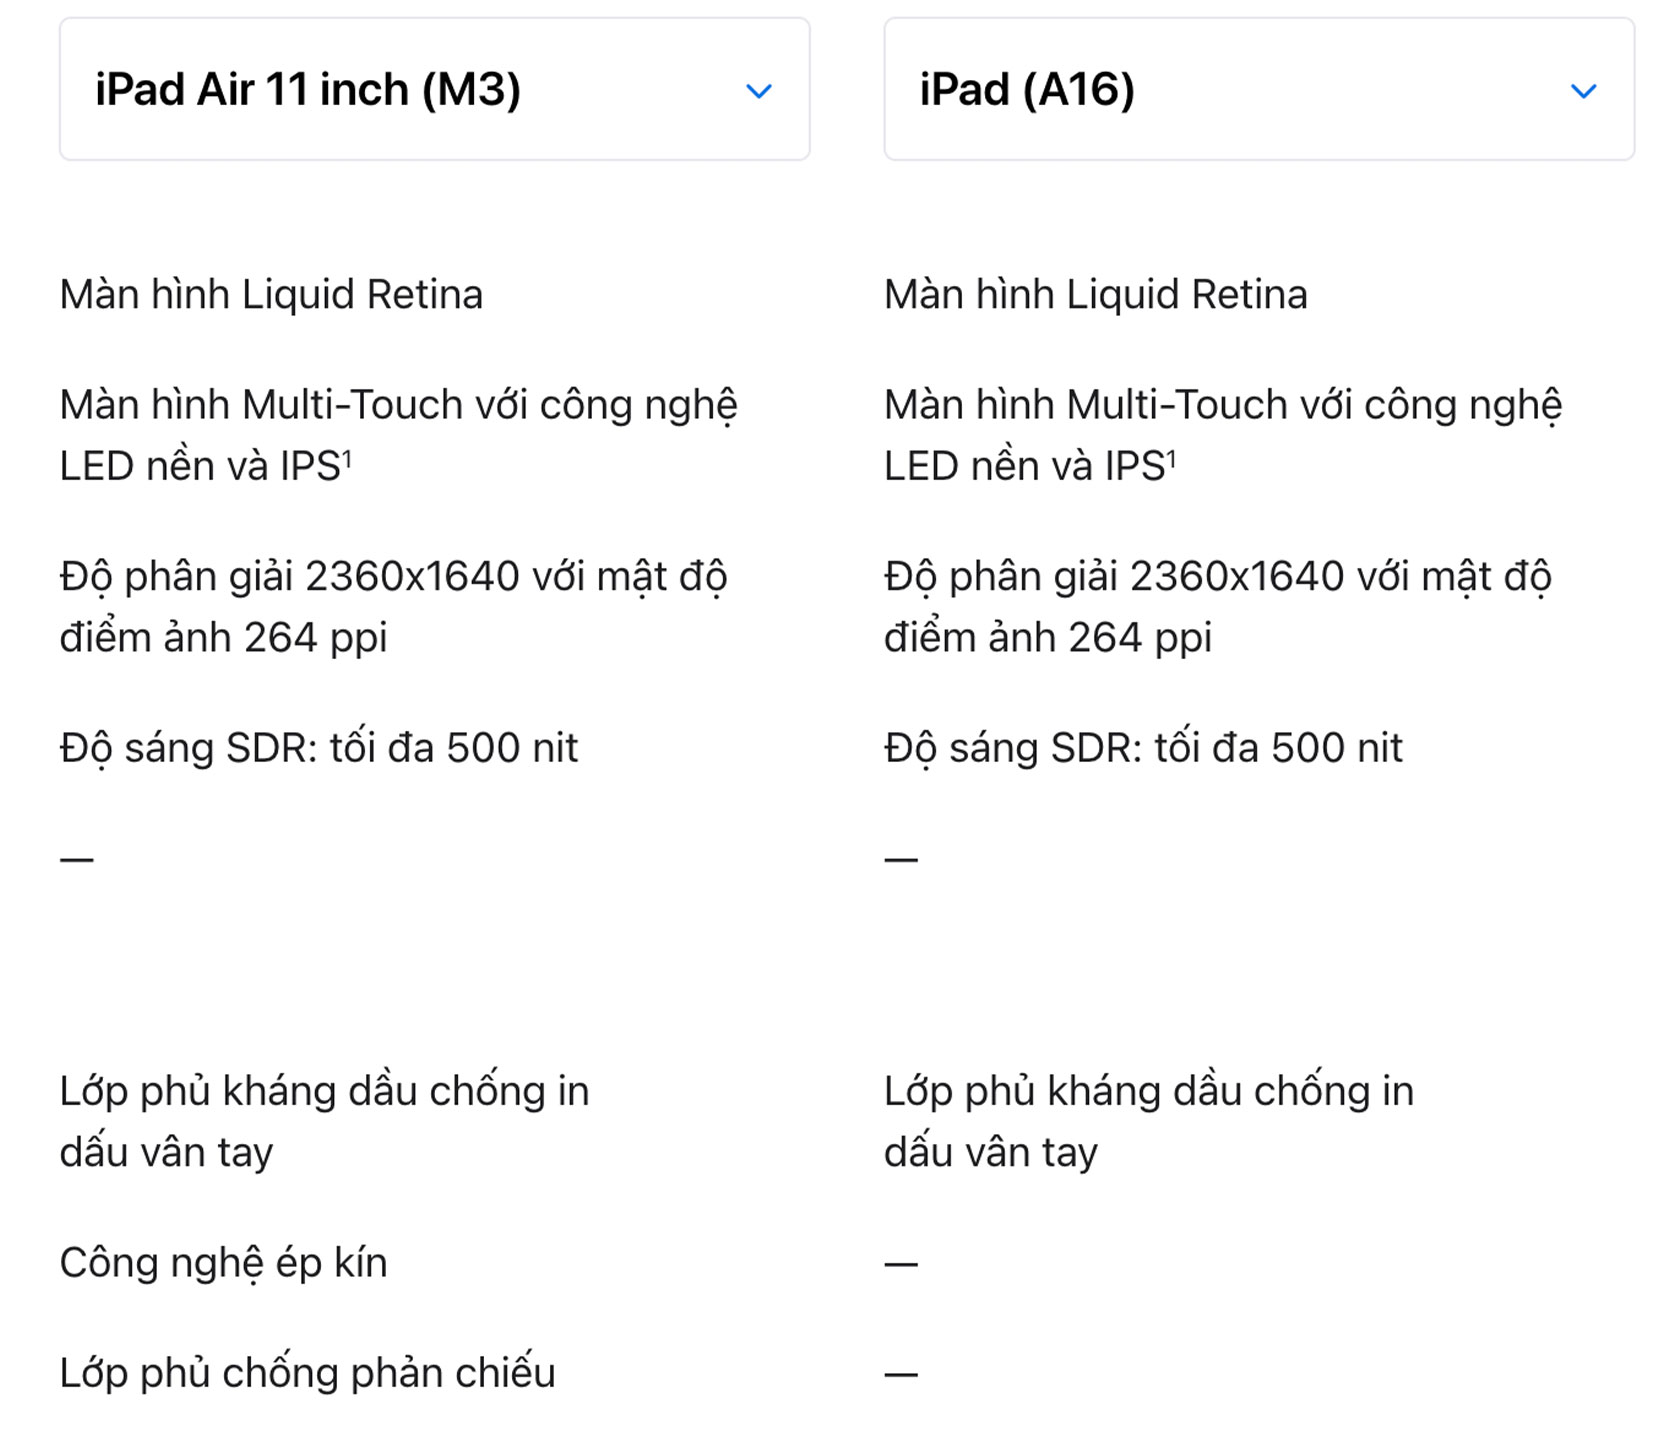
Task: Click the 2360x1640 resolution text under iPad Air
Action: click(x=394, y=607)
